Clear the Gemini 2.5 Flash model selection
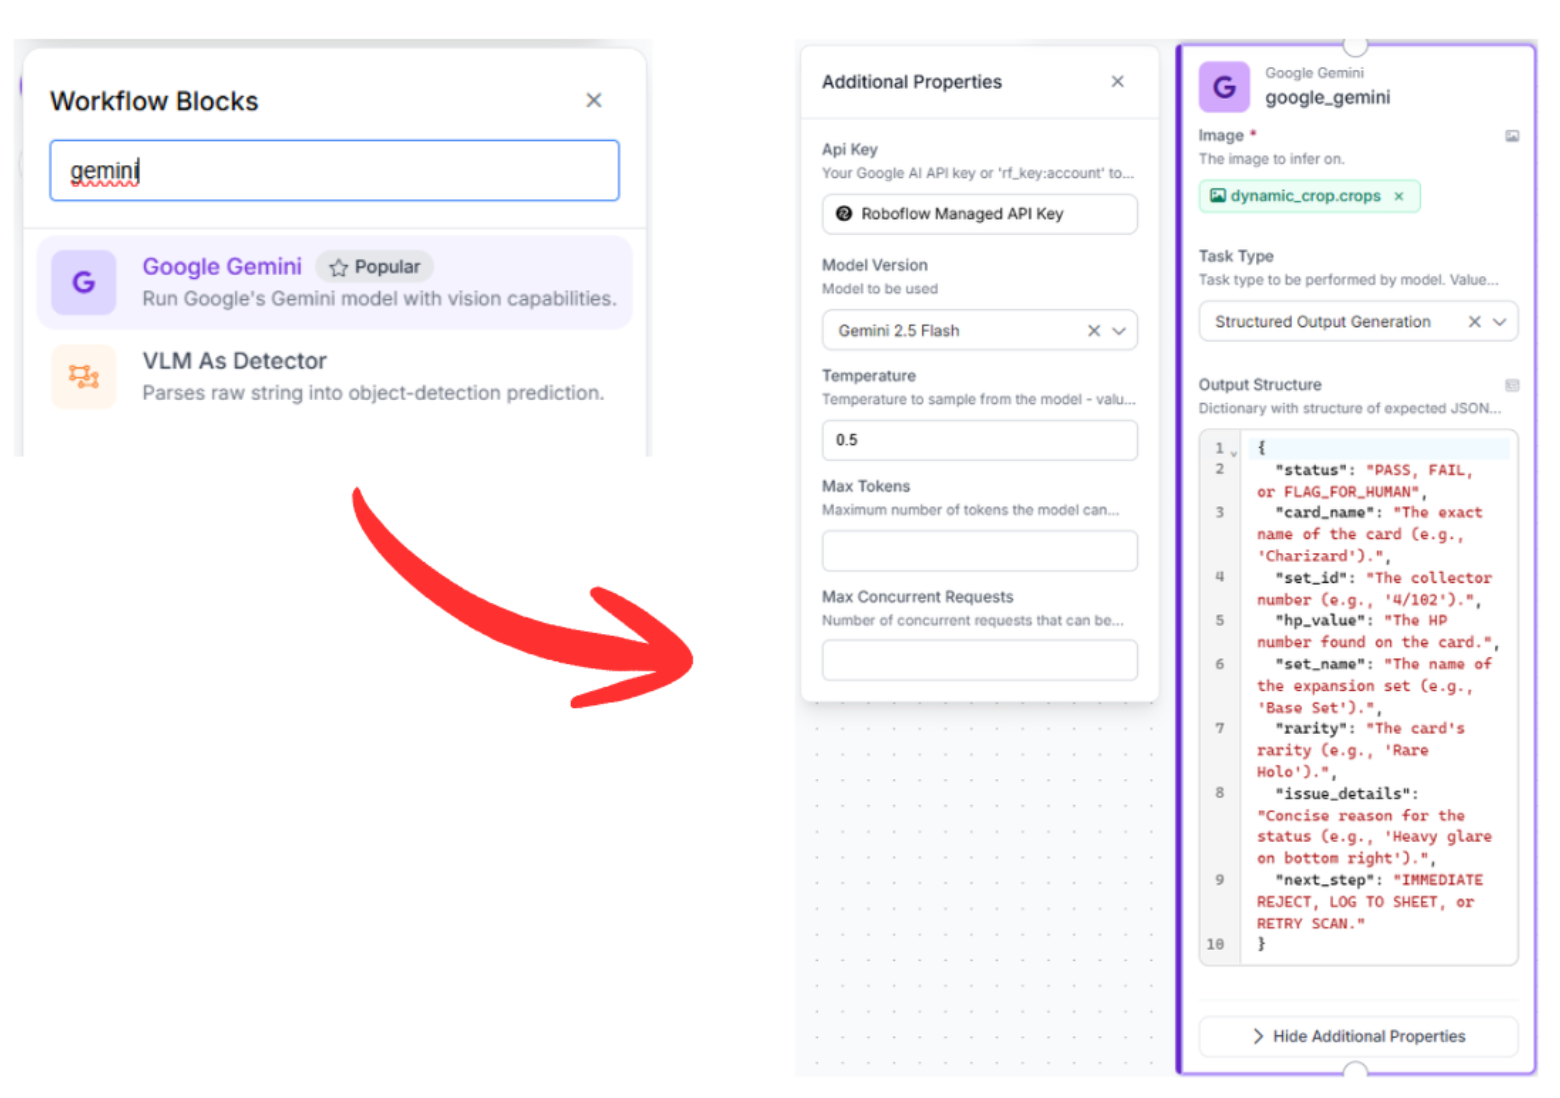Viewport: 1560px width, 1098px height. [x=1094, y=331]
